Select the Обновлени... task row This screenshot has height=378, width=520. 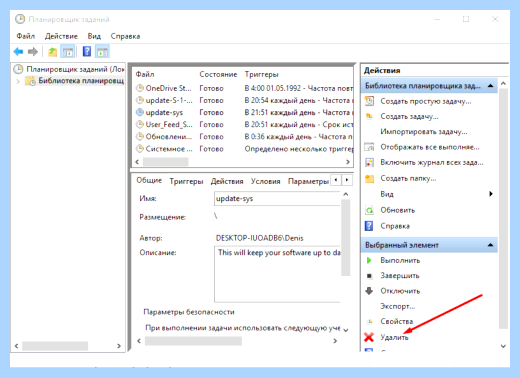coord(243,137)
